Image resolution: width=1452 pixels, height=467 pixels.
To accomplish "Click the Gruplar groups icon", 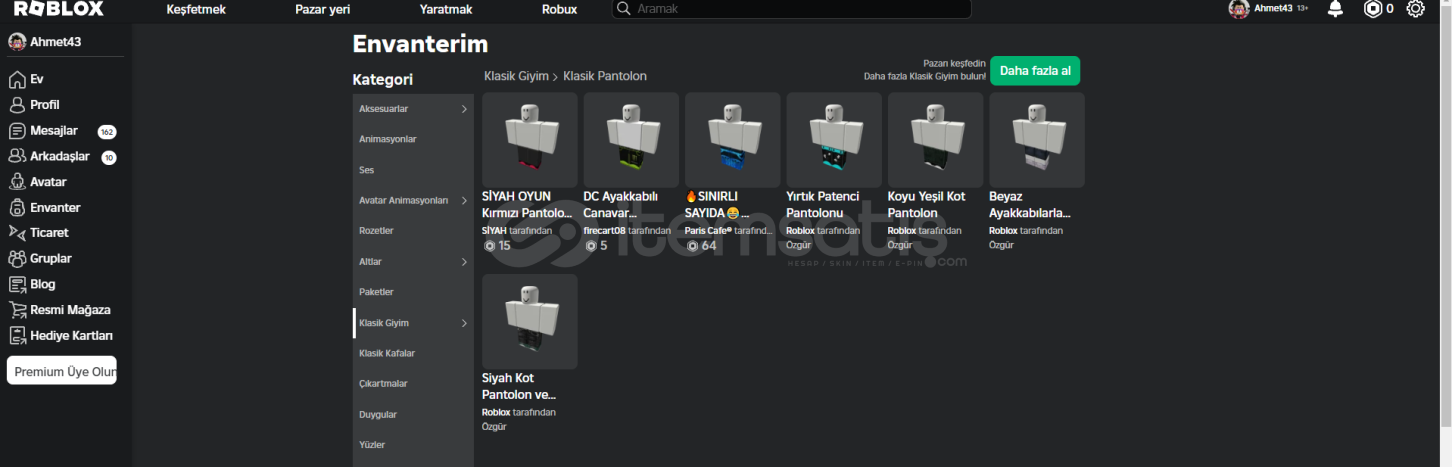I will [17, 258].
